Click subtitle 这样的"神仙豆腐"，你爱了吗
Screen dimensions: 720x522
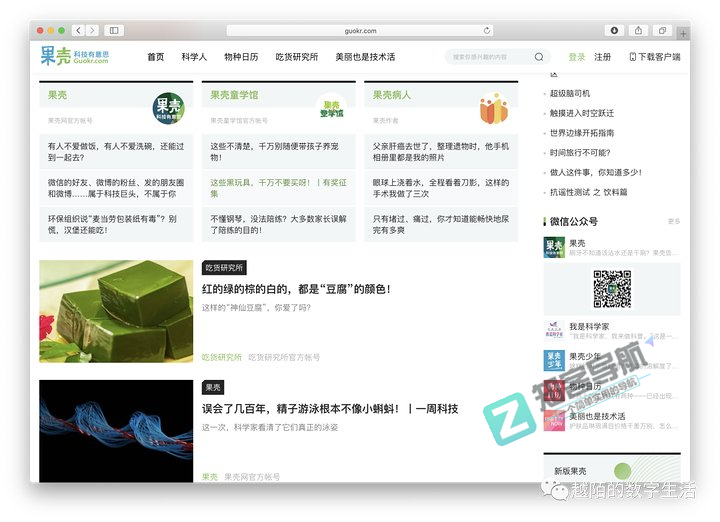pos(256,308)
